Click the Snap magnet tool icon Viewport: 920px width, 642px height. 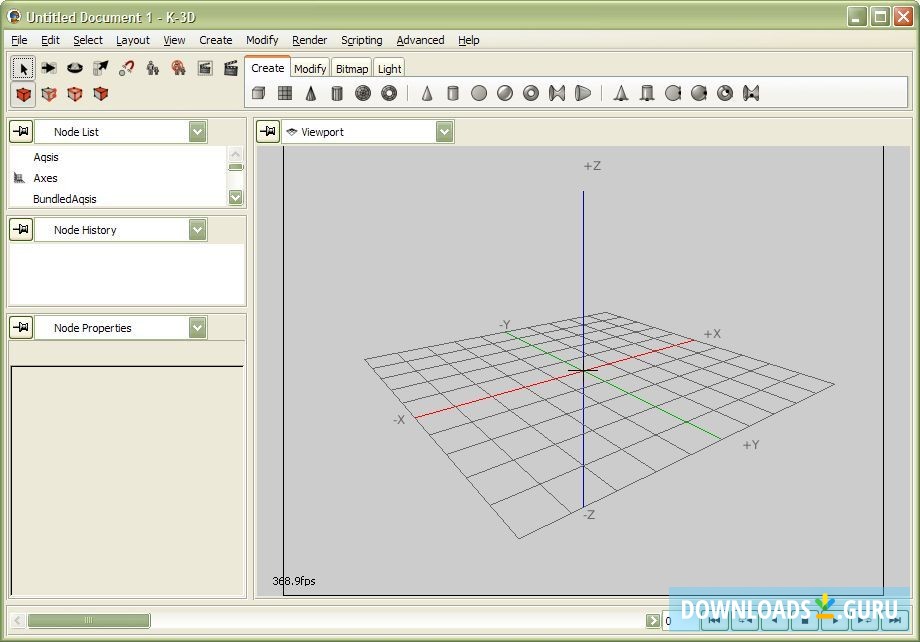point(127,68)
